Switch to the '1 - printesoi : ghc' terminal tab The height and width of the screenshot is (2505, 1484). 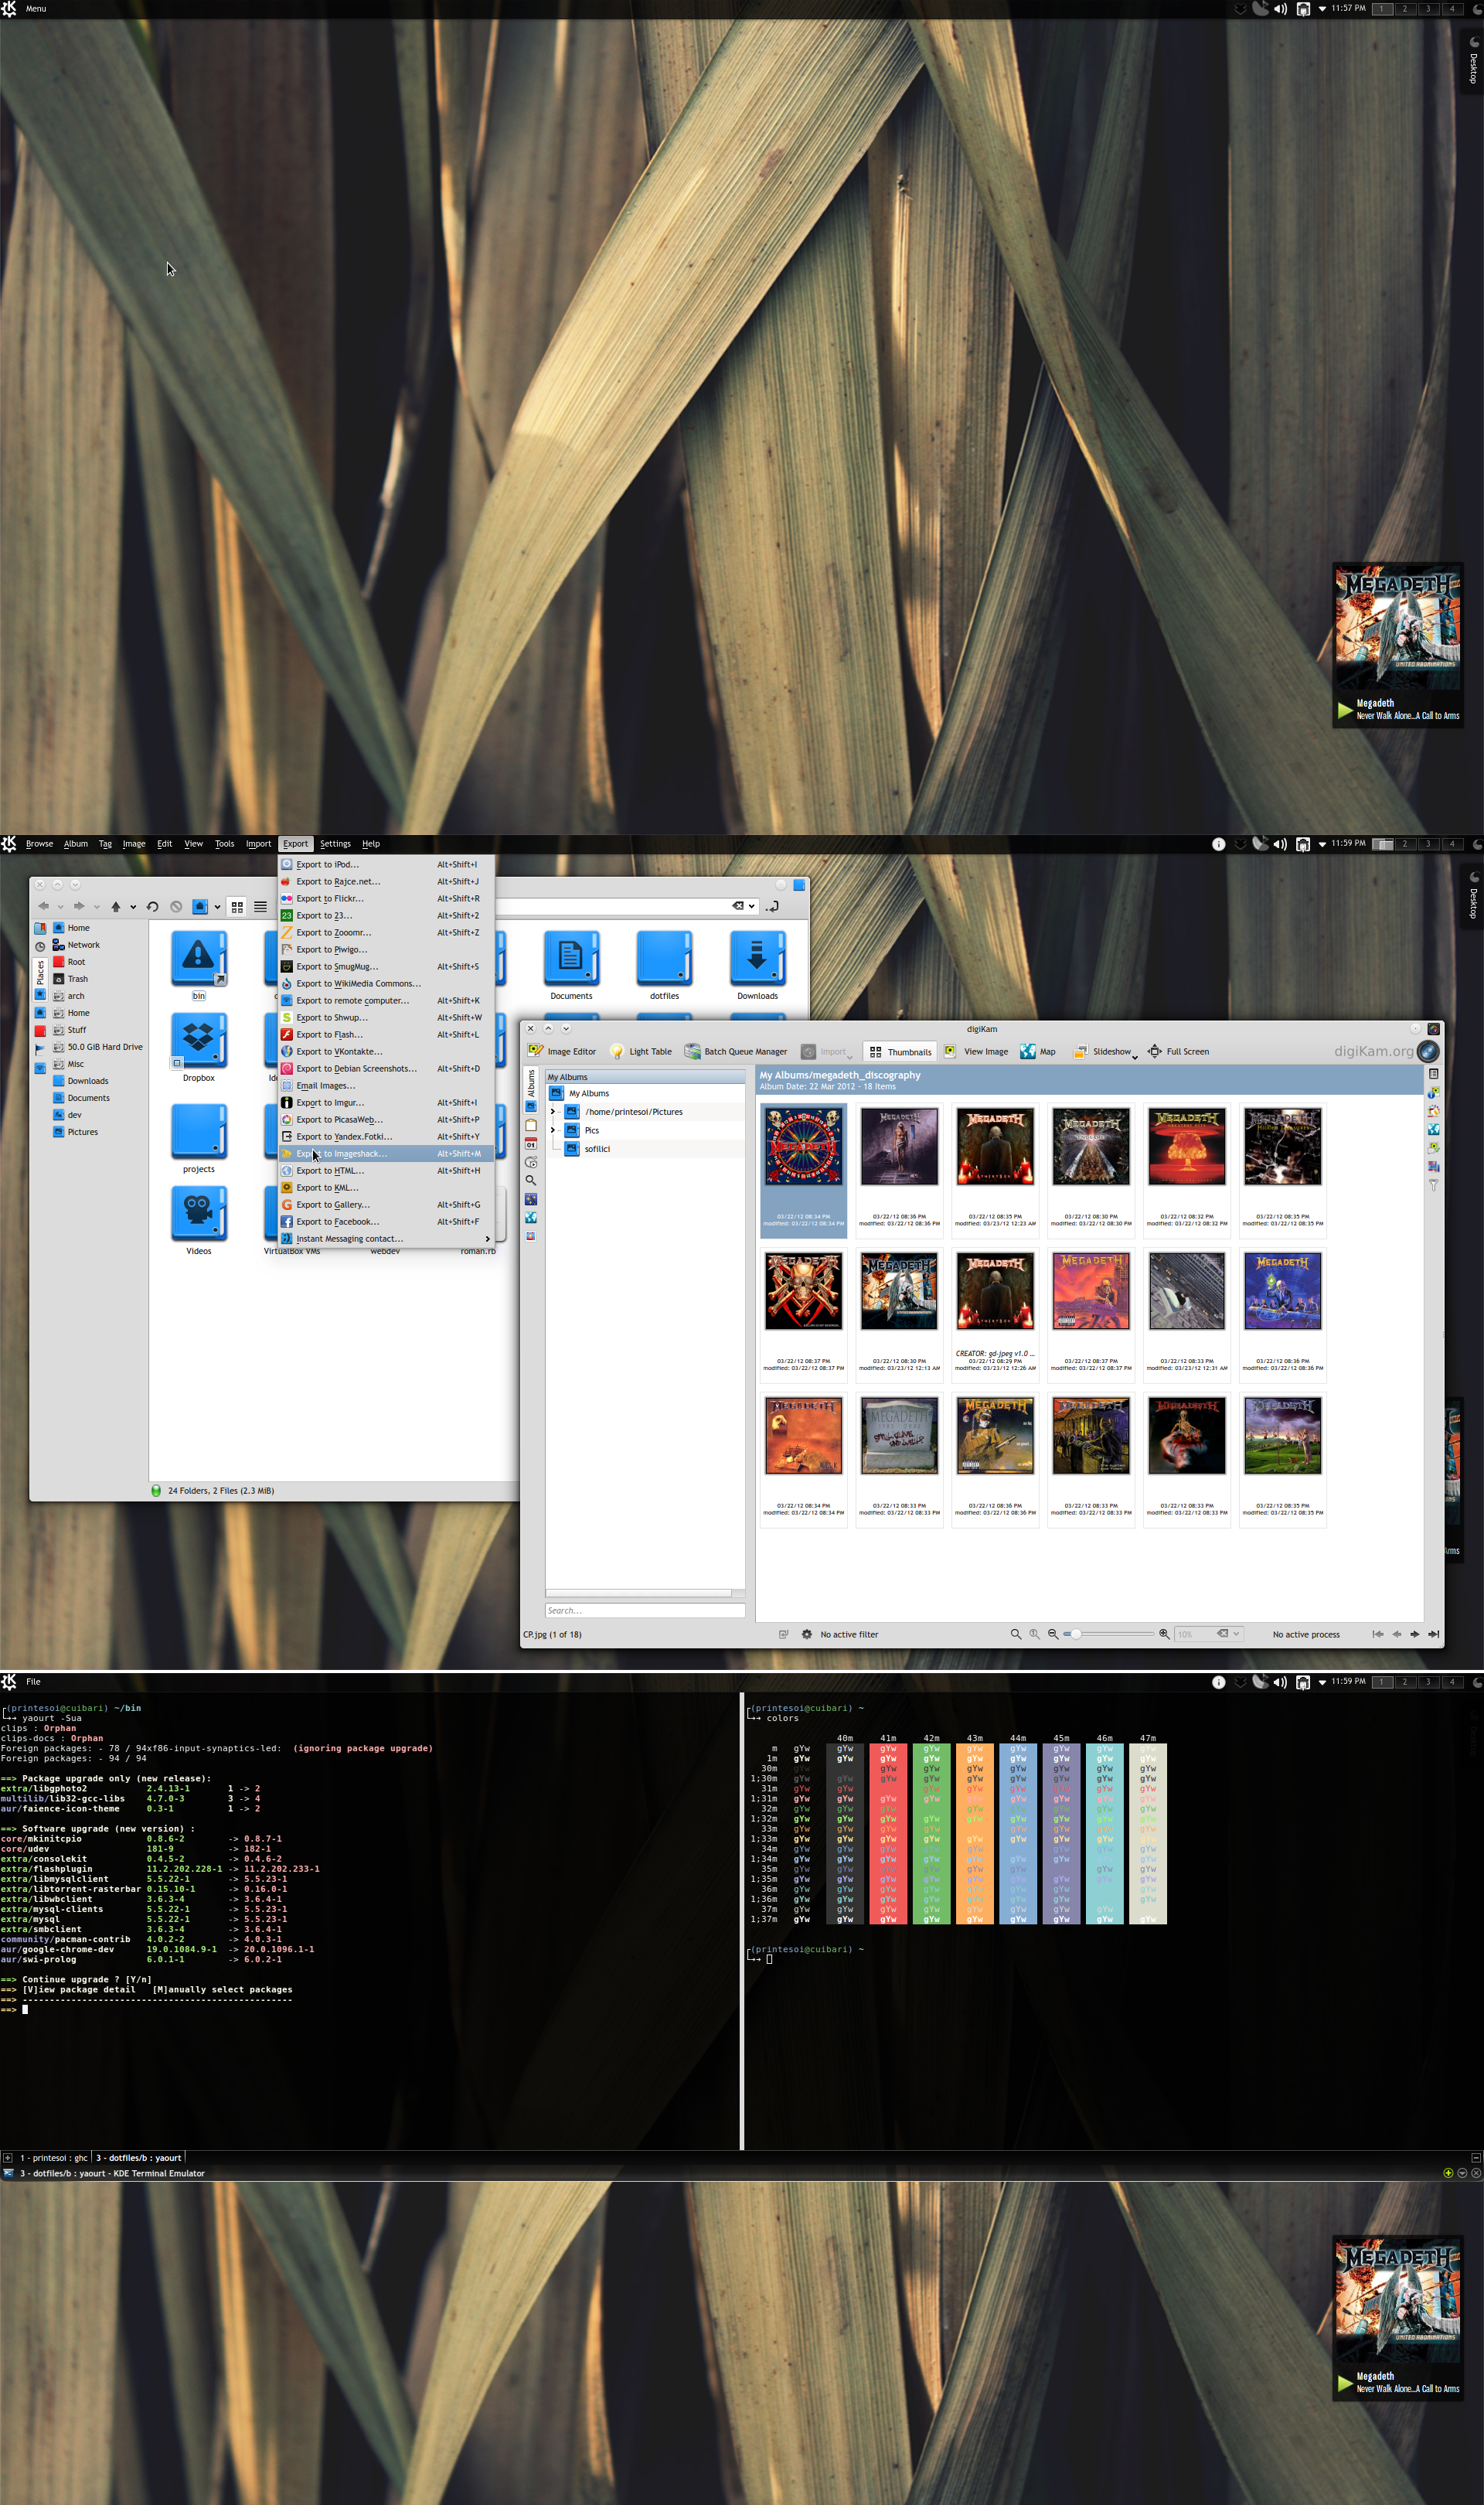(x=53, y=2158)
